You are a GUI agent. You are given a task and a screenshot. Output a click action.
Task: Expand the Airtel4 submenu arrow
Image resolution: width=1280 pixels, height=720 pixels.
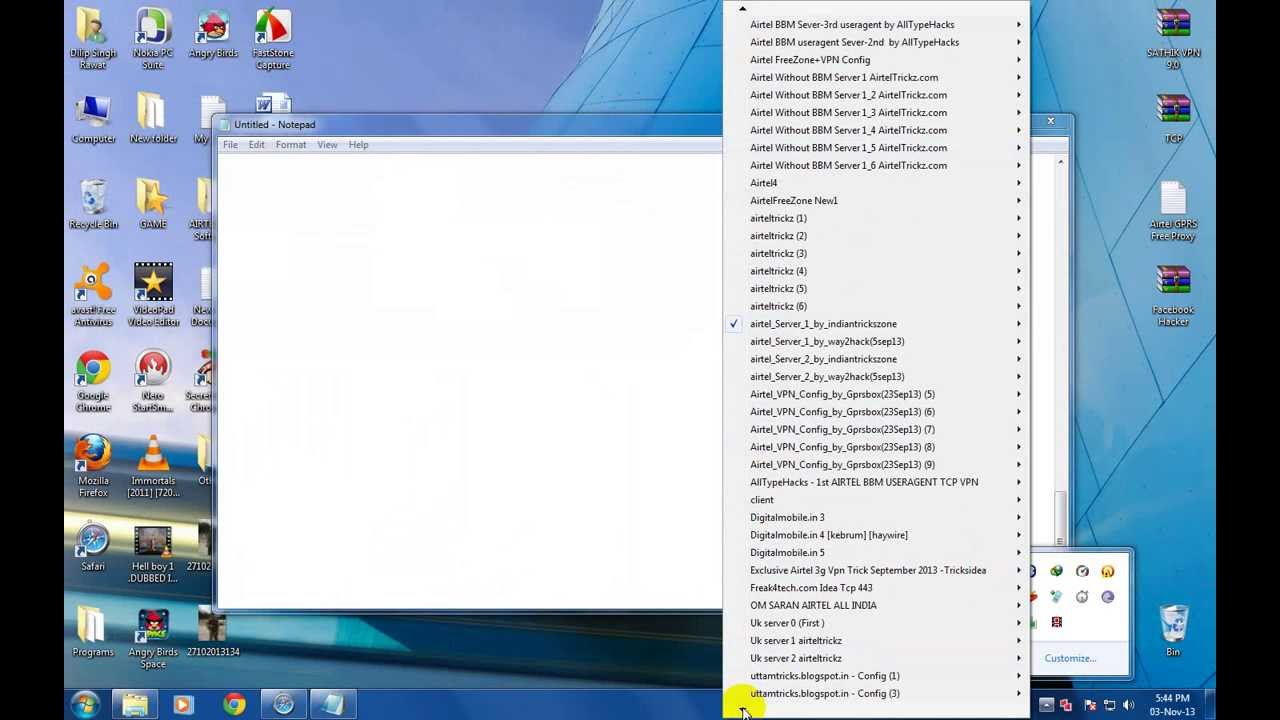click(x=1019, y=183)
